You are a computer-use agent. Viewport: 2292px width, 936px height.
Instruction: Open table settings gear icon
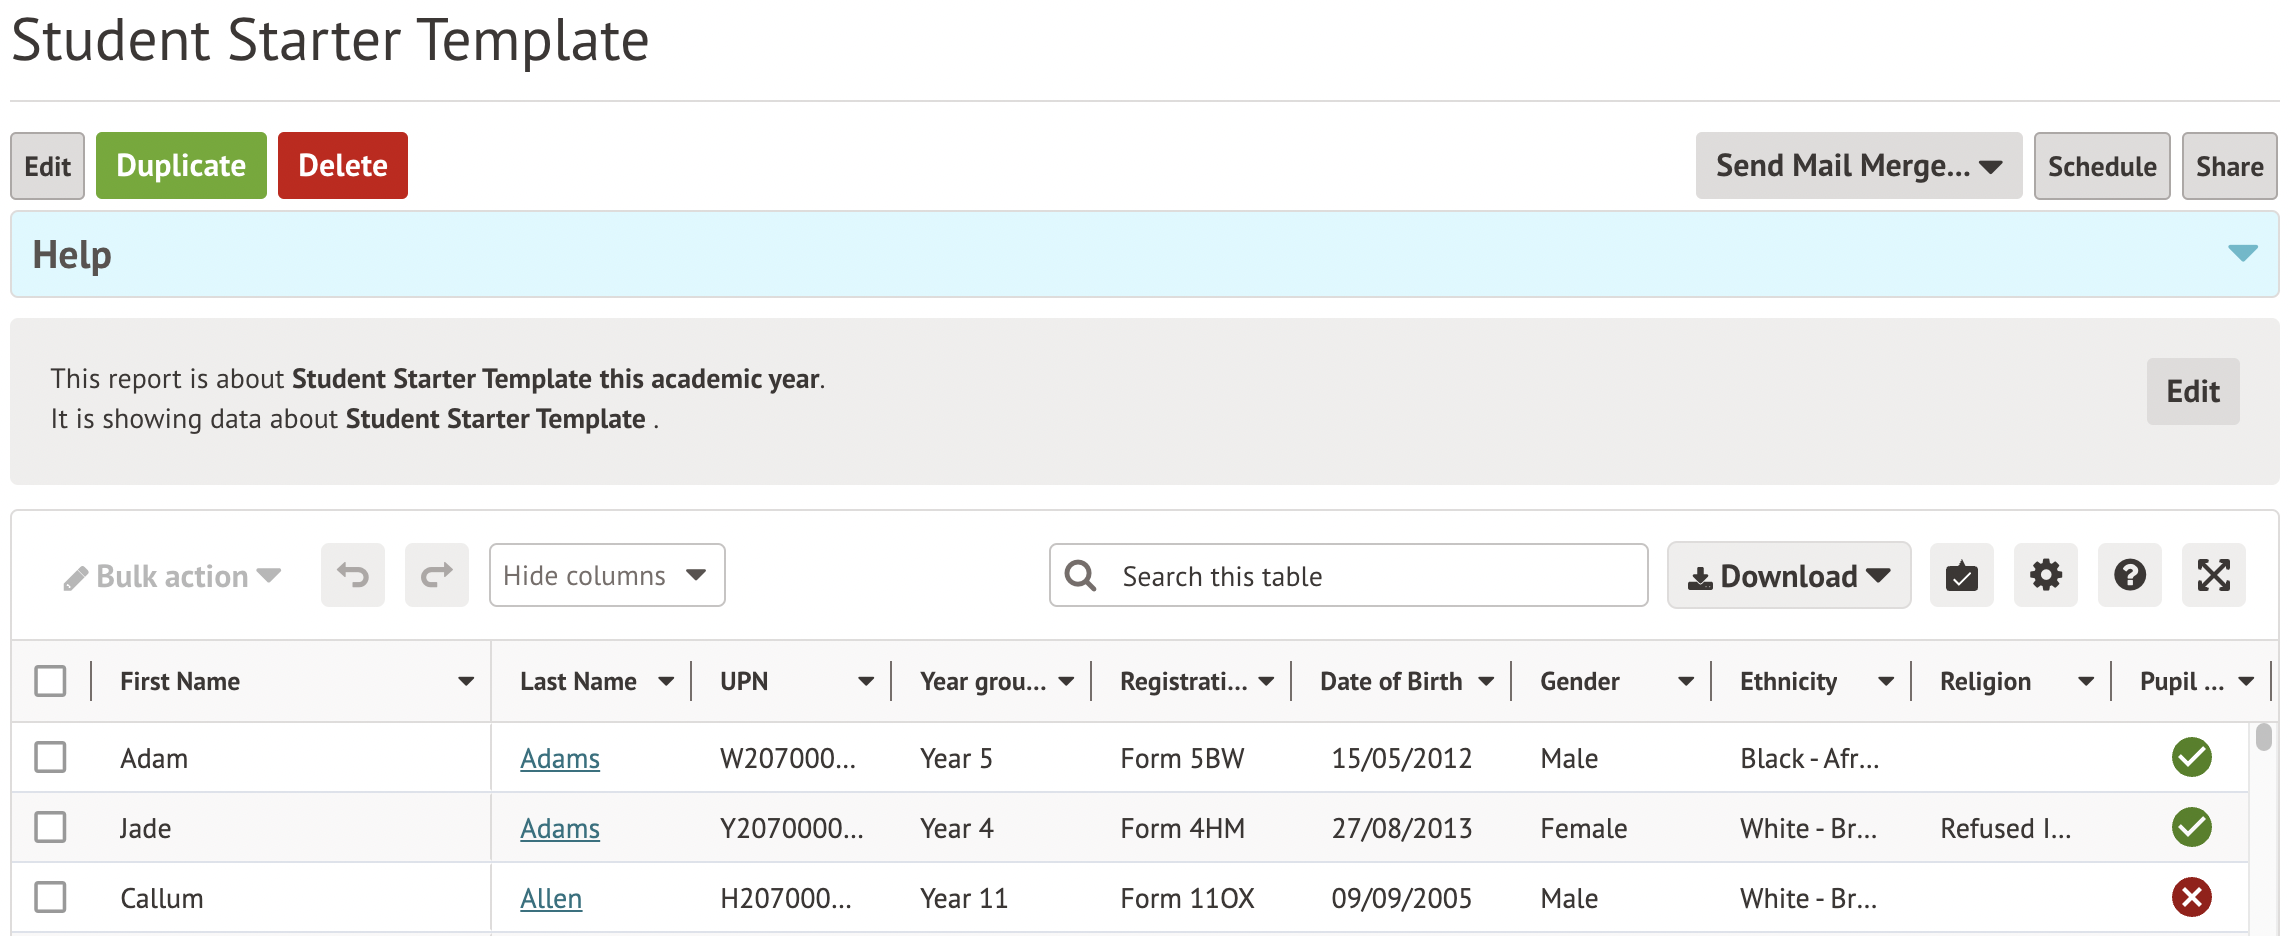[2045, 575]
